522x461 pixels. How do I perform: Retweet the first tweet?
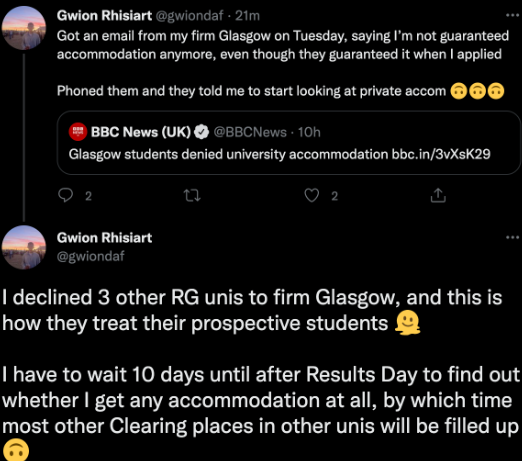coord(192,196)
